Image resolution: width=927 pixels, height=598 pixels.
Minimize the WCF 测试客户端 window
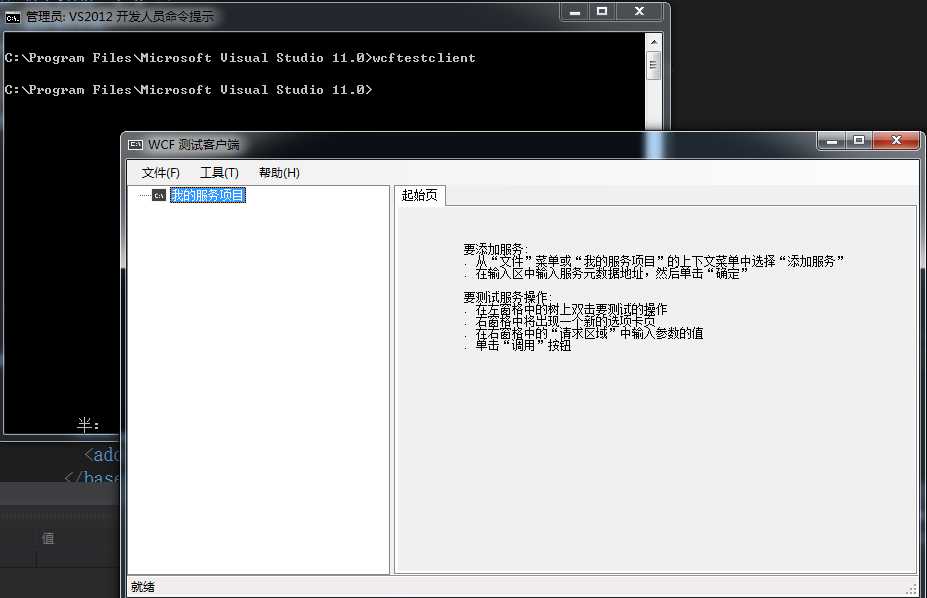(x=832, y=141)
